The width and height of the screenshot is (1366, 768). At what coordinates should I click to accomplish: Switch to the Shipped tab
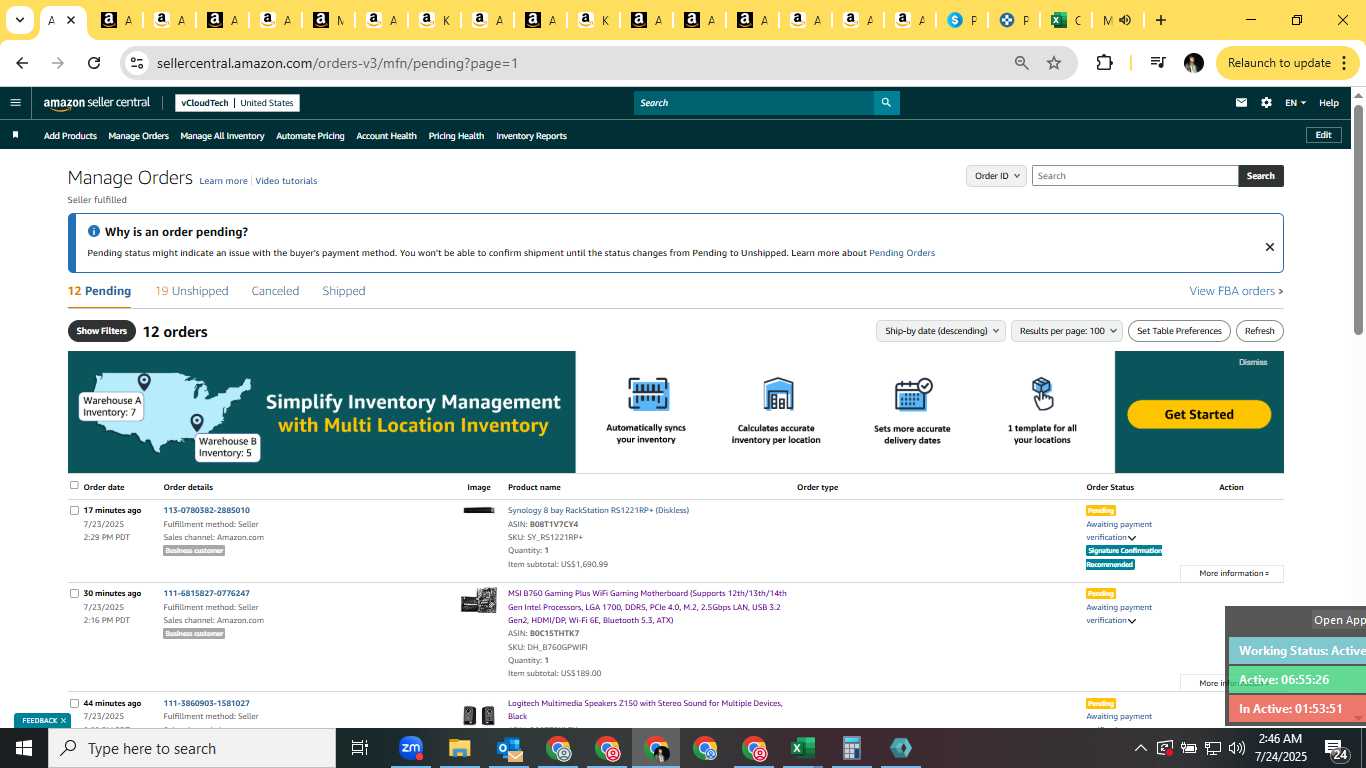tap(344, 291)
